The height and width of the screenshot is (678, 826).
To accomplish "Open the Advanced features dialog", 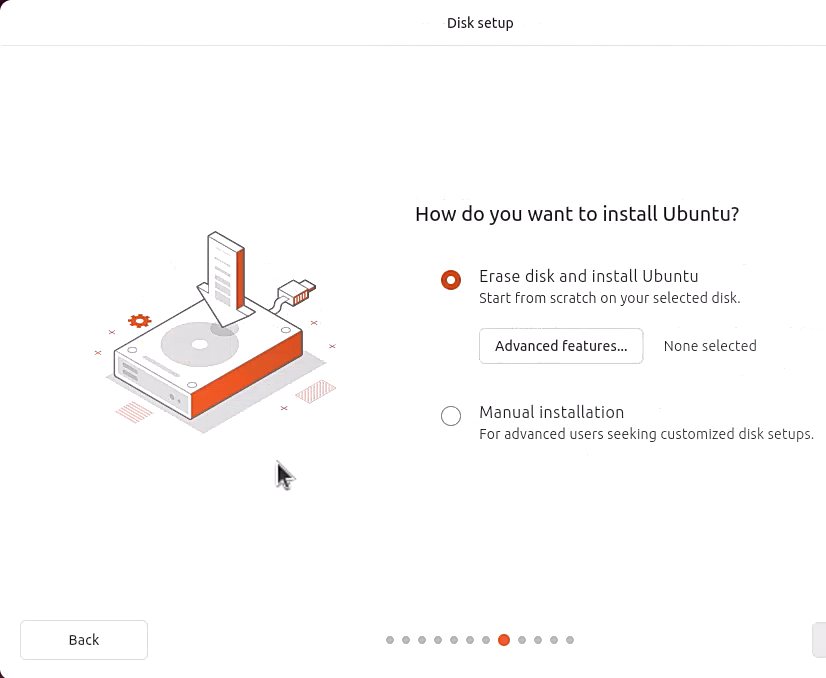I will pyautogui.click(x=561, y=346).
